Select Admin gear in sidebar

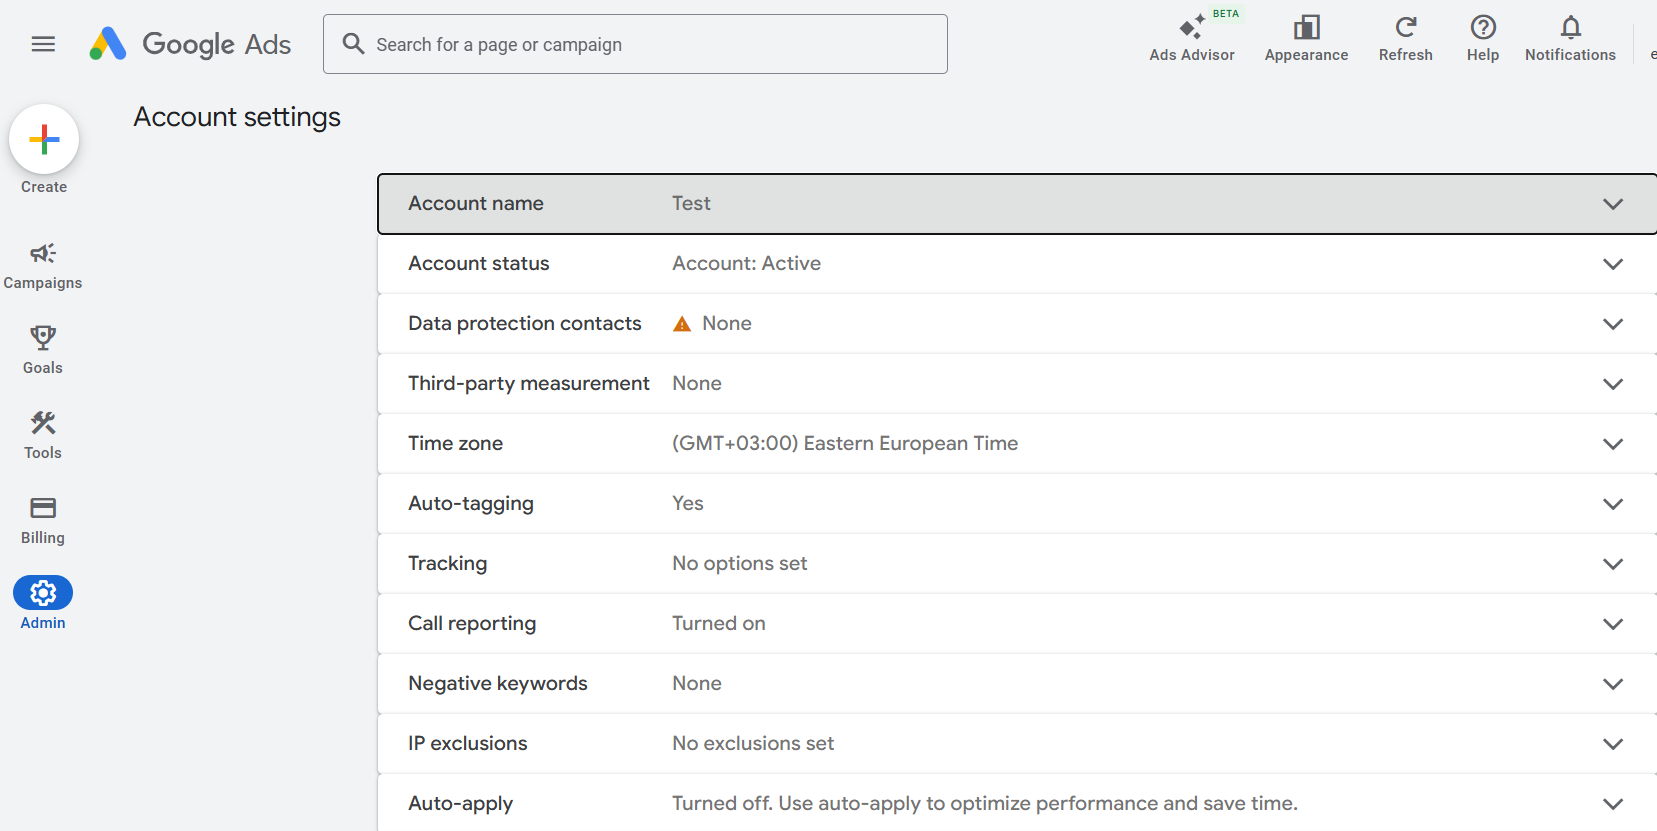[x=43, y=594]
